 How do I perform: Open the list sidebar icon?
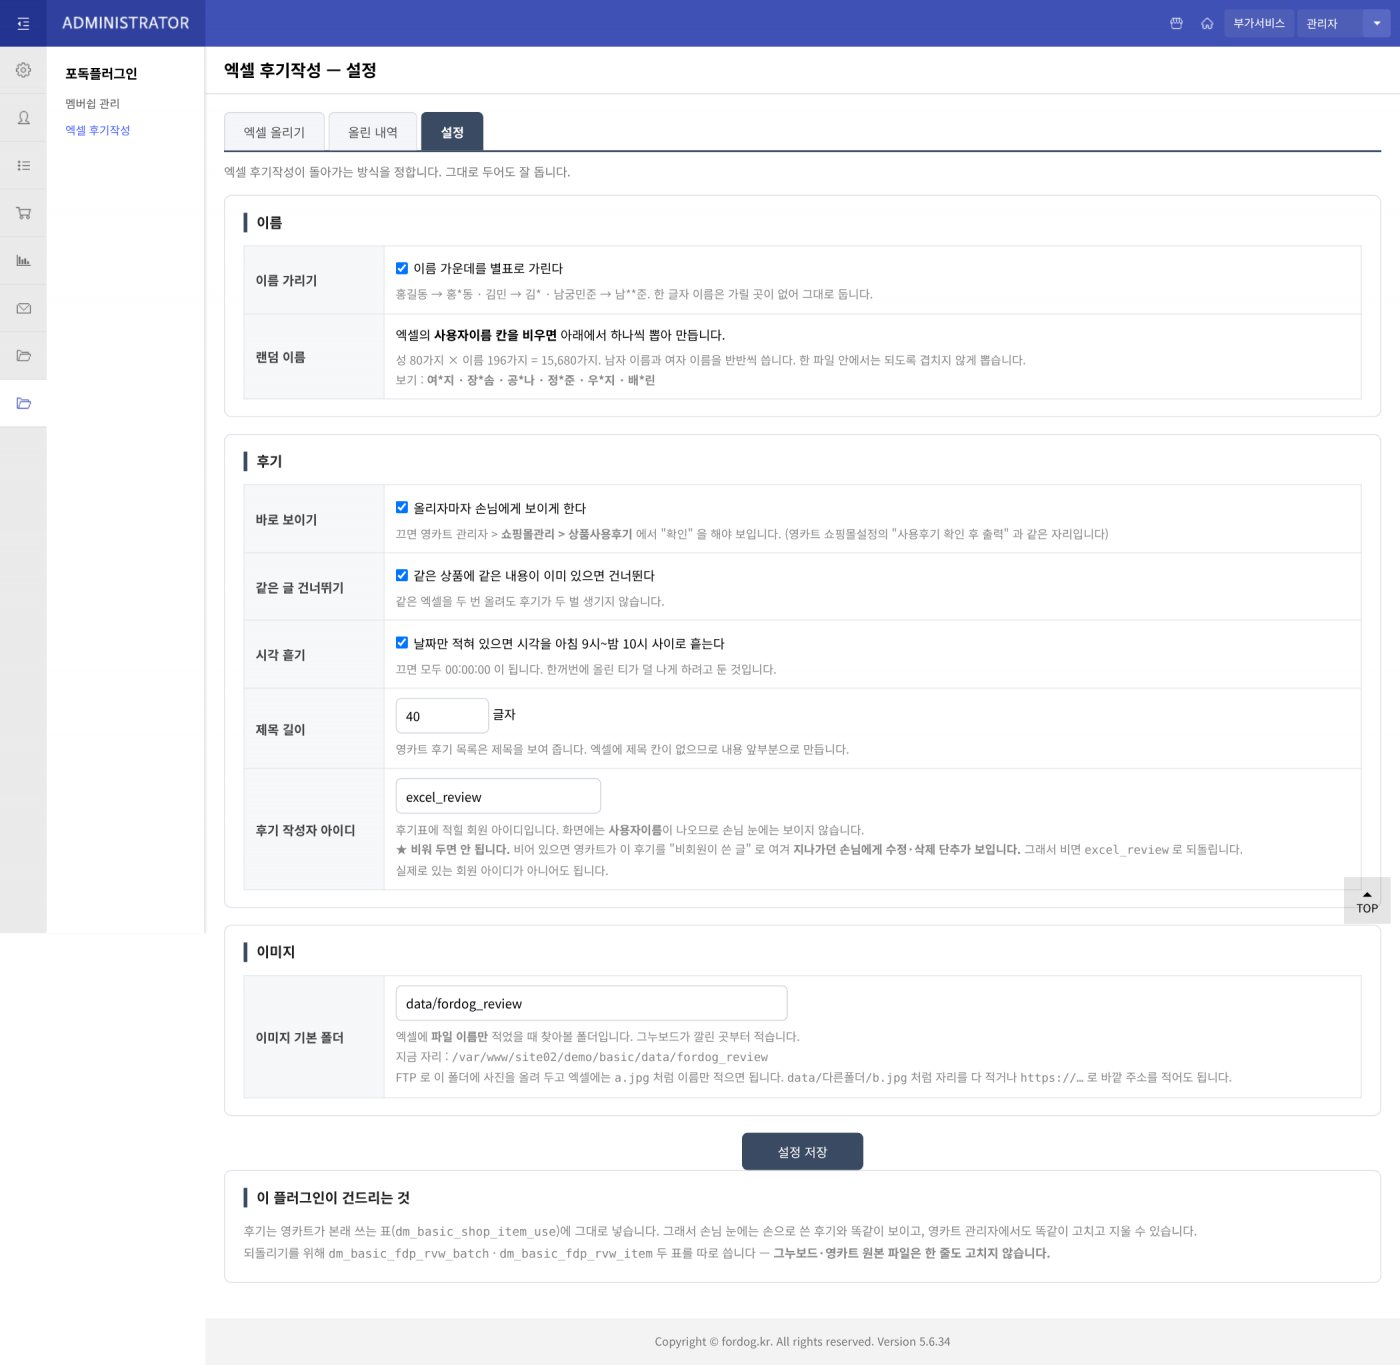click(x=23, y=165)
